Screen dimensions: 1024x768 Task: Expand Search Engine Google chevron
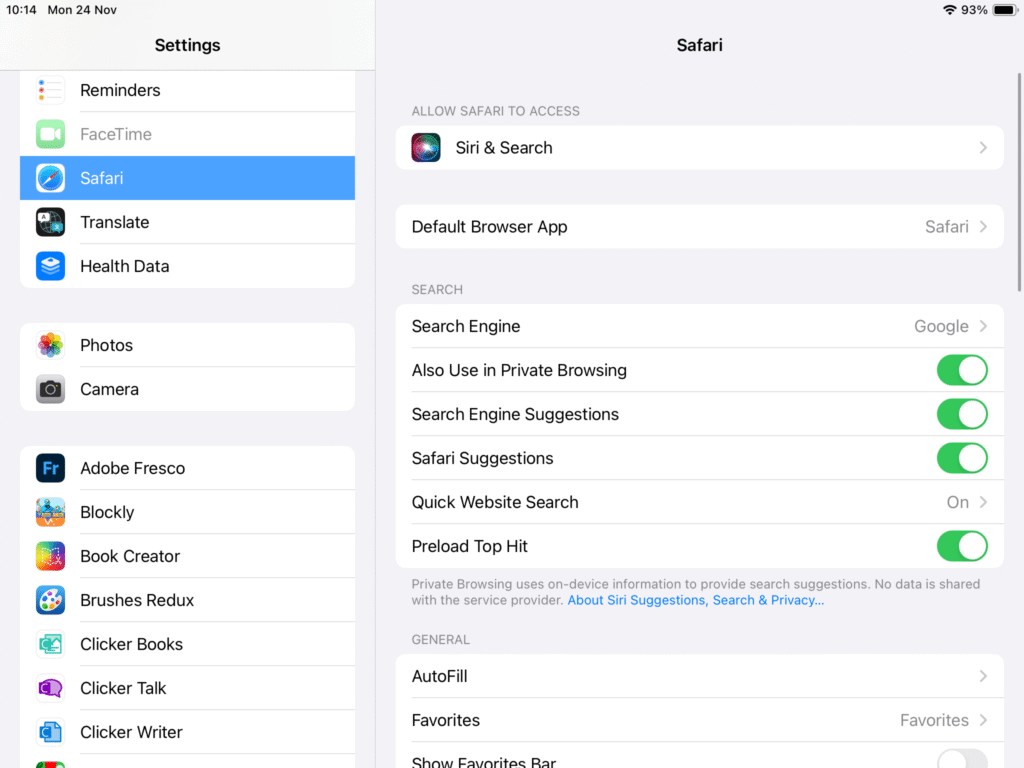point(983,326)
